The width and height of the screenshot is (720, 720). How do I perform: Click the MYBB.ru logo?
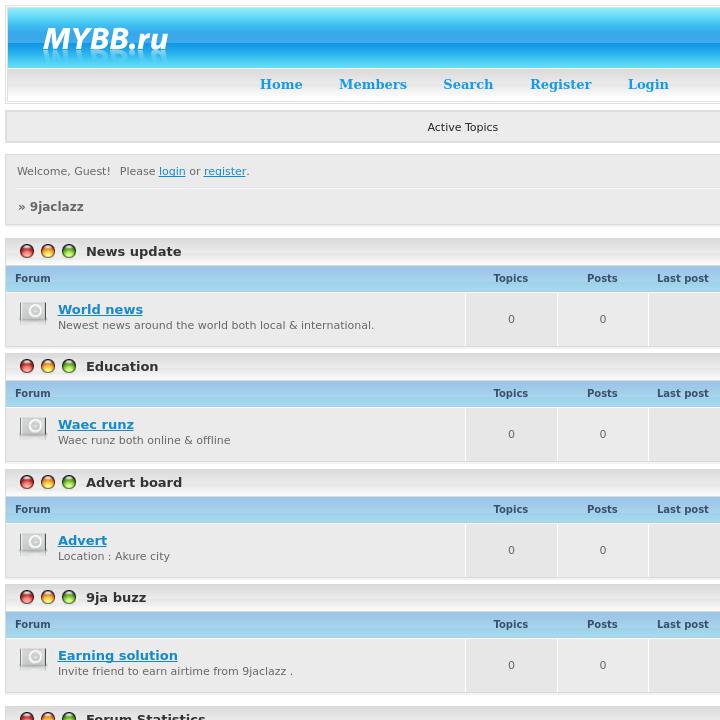105,40
